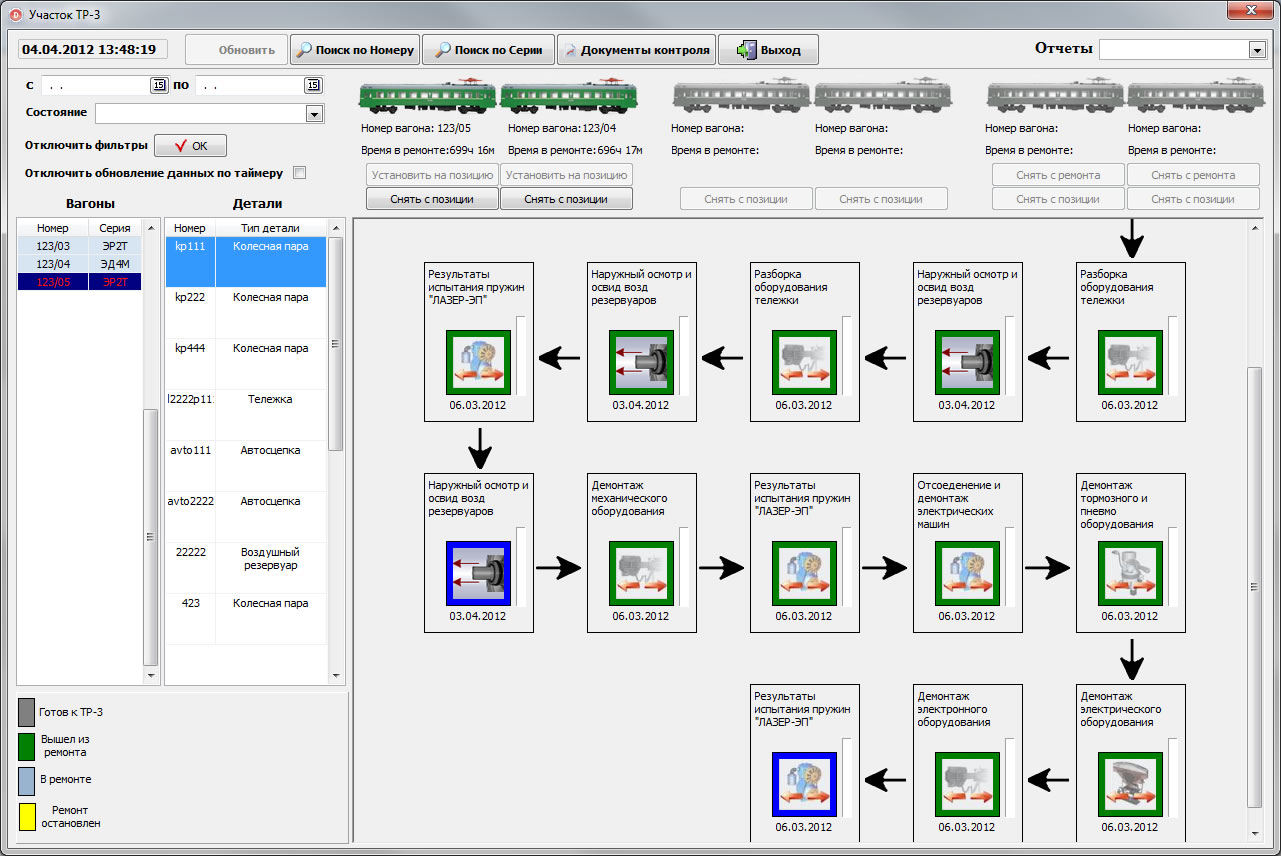1281x856 pixels.
Task: Open the blue-framed 'Наружный осмотр' operation icon
Action: [478, 573]
